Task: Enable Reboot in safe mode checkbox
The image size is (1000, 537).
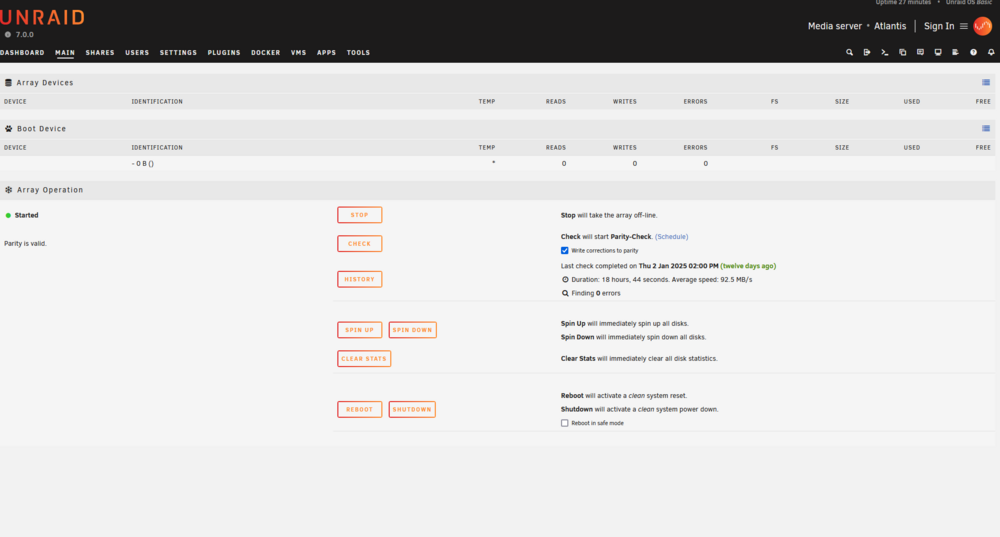Action: 564,423
